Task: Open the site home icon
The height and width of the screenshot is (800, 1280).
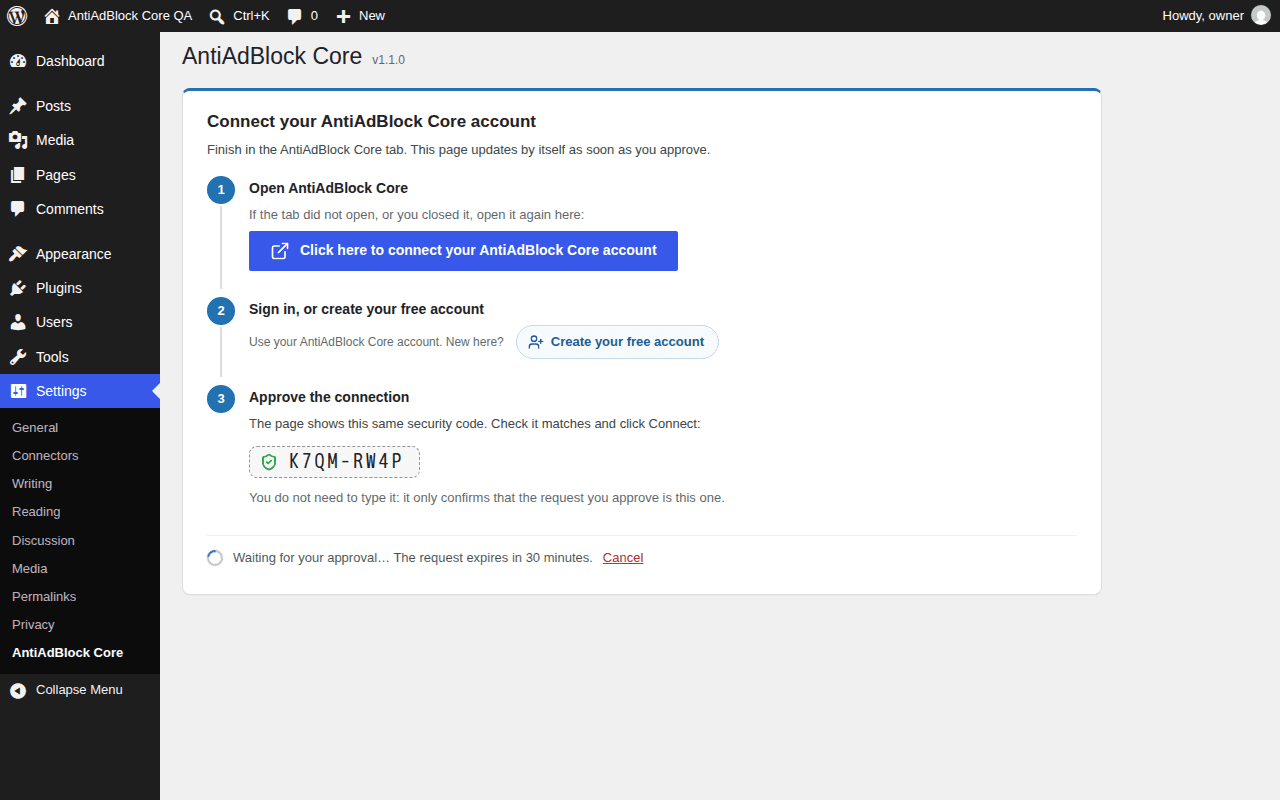Action: click(52, 16)
